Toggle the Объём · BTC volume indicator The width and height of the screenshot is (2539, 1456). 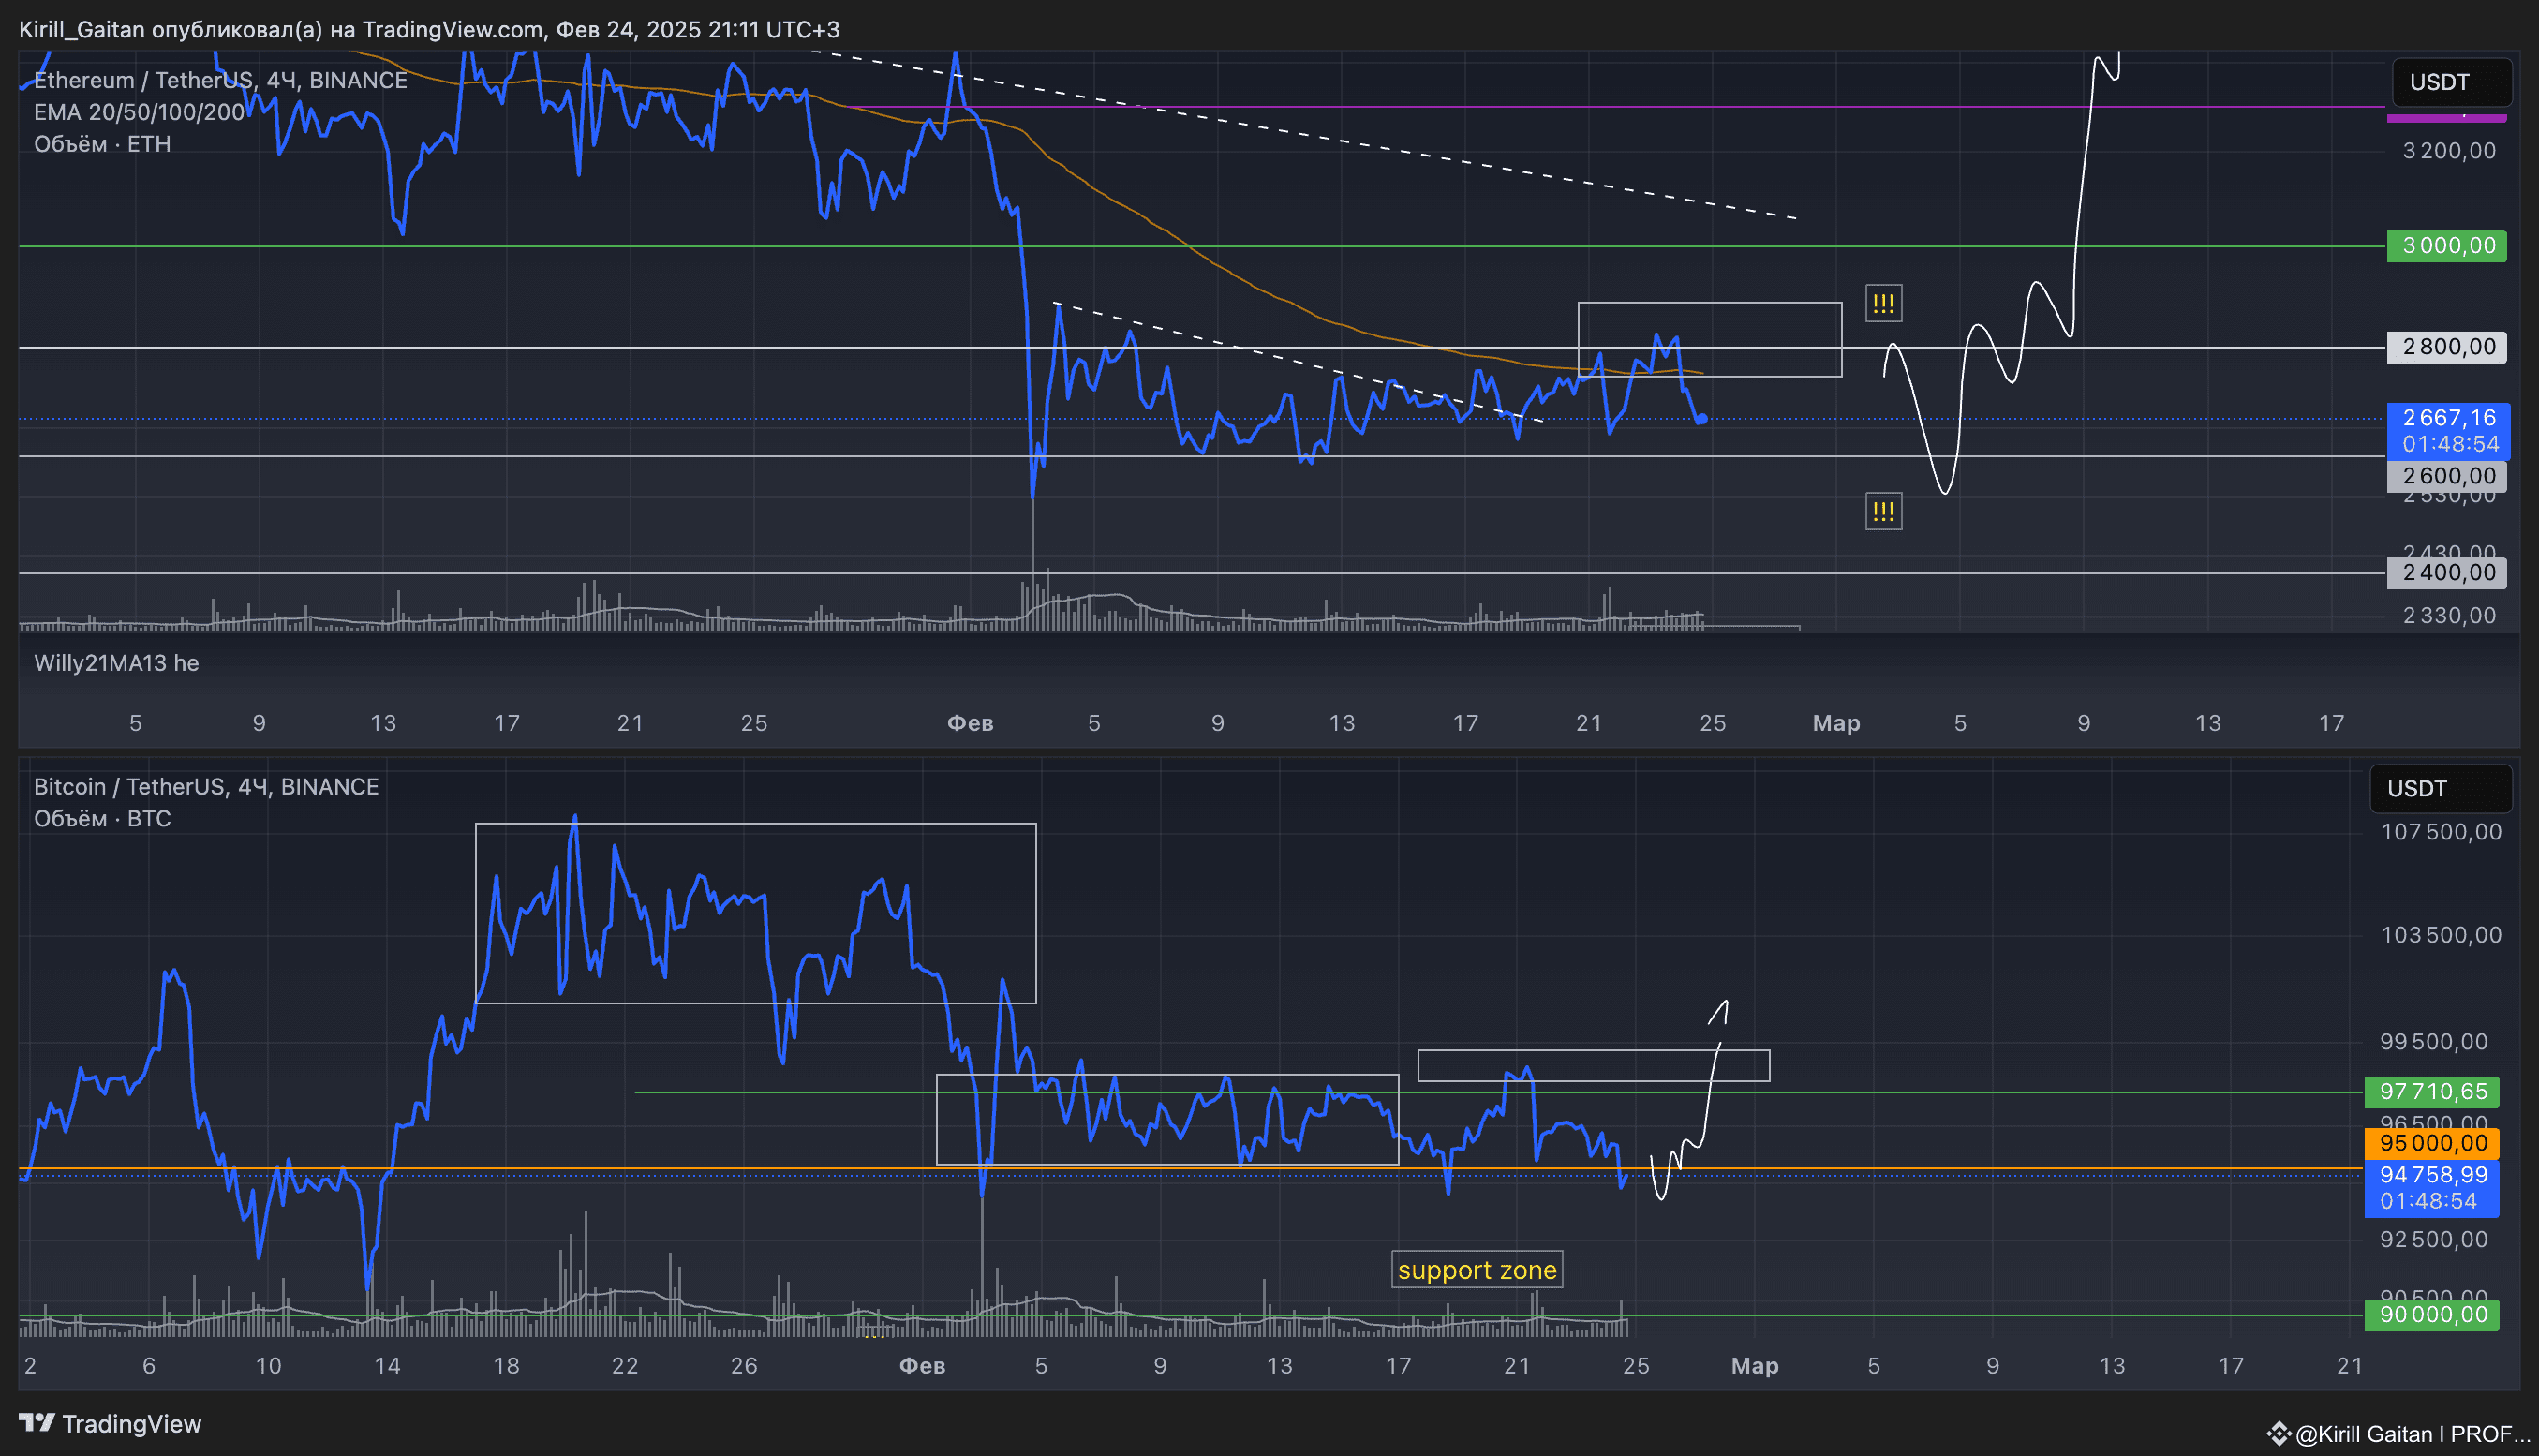[102, 818]
